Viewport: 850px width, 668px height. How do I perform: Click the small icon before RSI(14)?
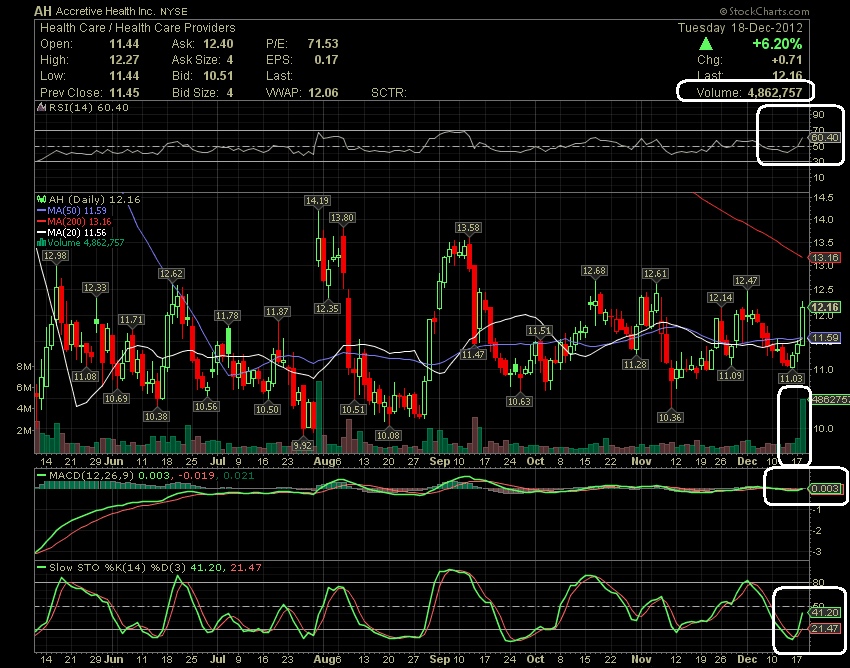coord(41,107)
